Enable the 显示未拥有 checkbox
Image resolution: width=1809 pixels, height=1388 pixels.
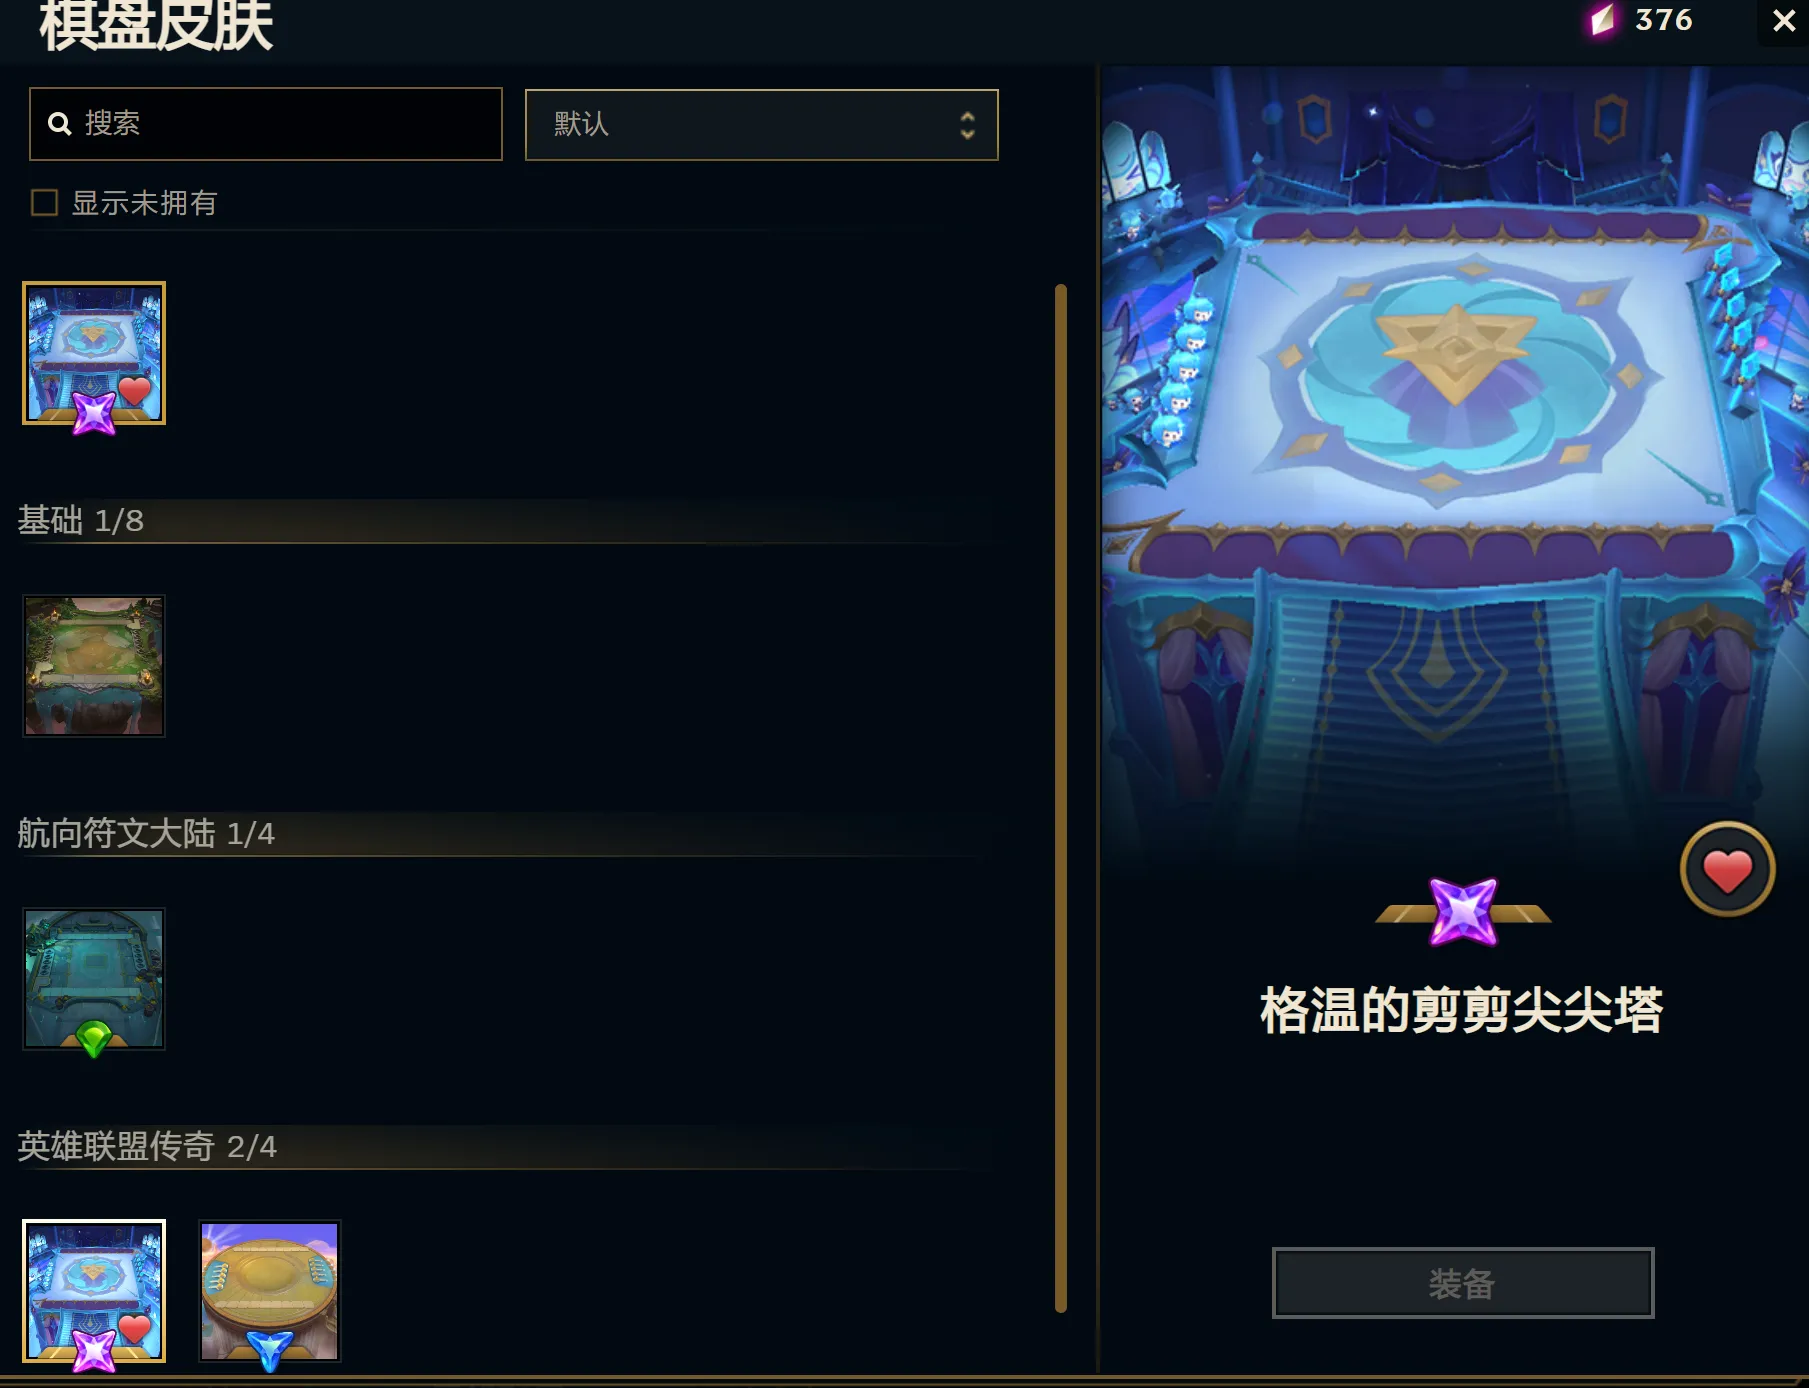tap(44, 203)
